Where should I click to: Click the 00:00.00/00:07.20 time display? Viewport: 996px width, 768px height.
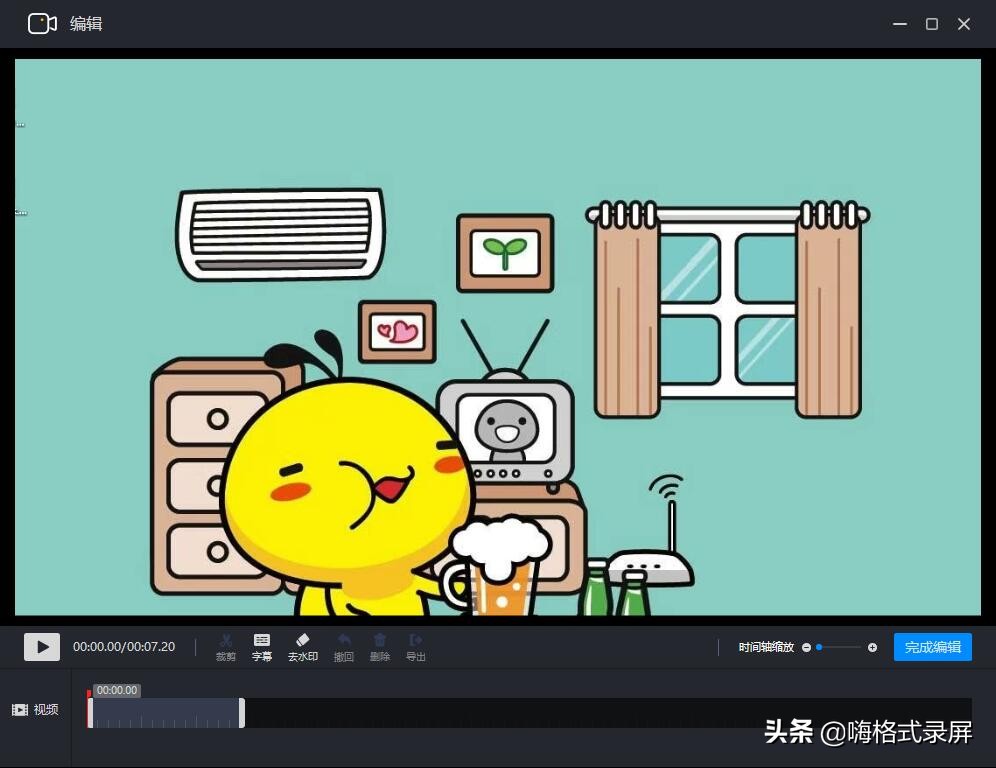click(x=124, y=646)
